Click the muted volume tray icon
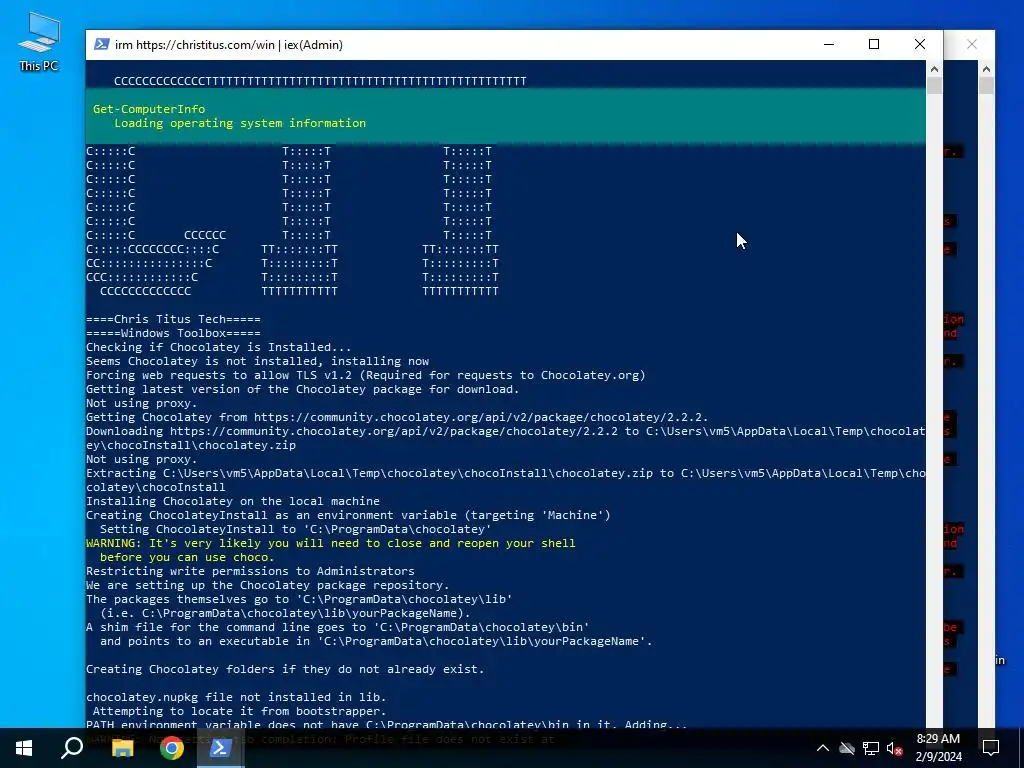1024x768 pixels. coord(894,748)
